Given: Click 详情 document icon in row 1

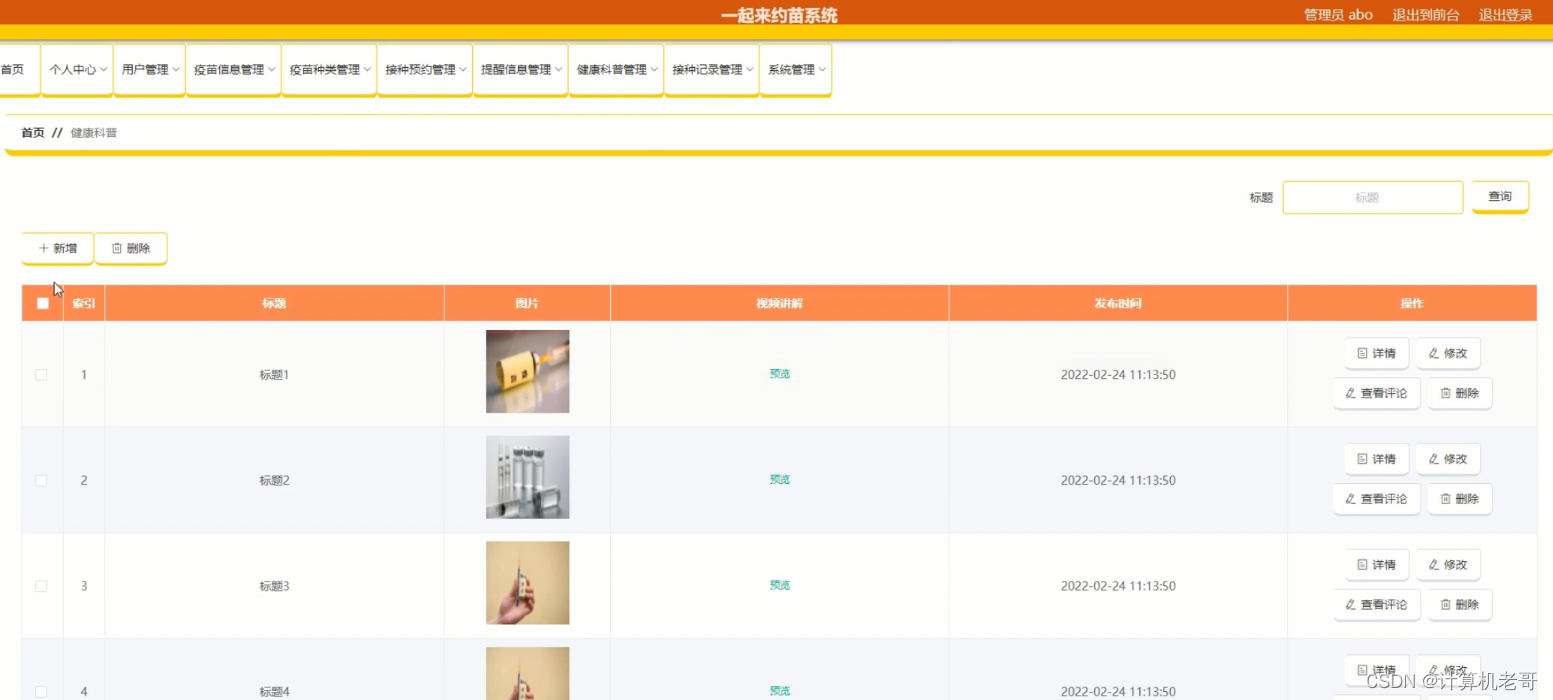Looking at the screenshot, I should (x=1362, y=353).
